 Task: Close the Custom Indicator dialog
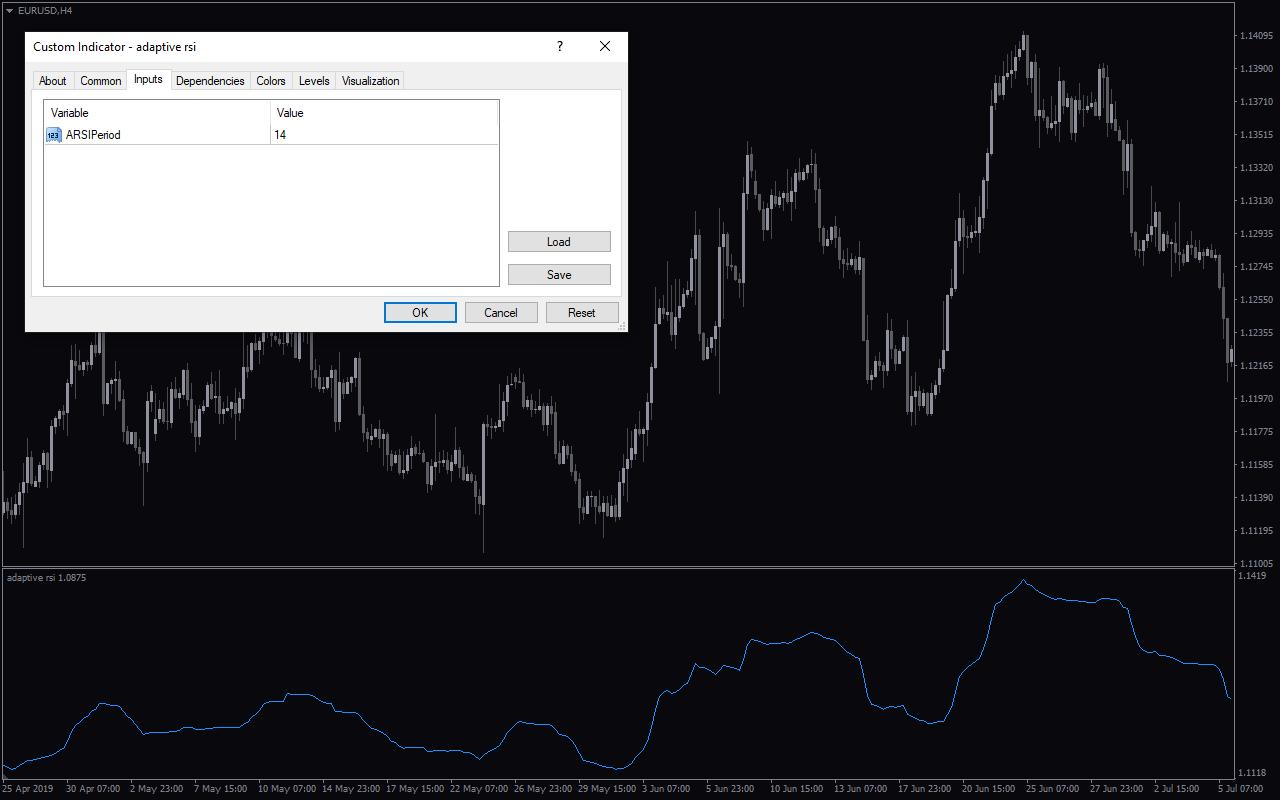coord(605,46)
